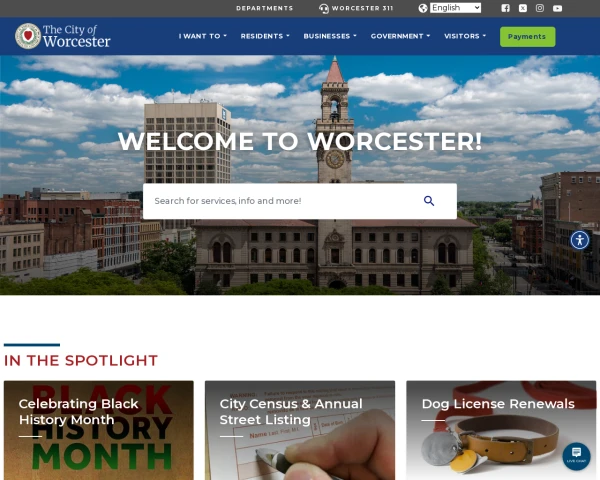Expand the I Want To menu
The width and height of the screenshot is (600, 480).
pyautogui.click(x=203, y=36)
